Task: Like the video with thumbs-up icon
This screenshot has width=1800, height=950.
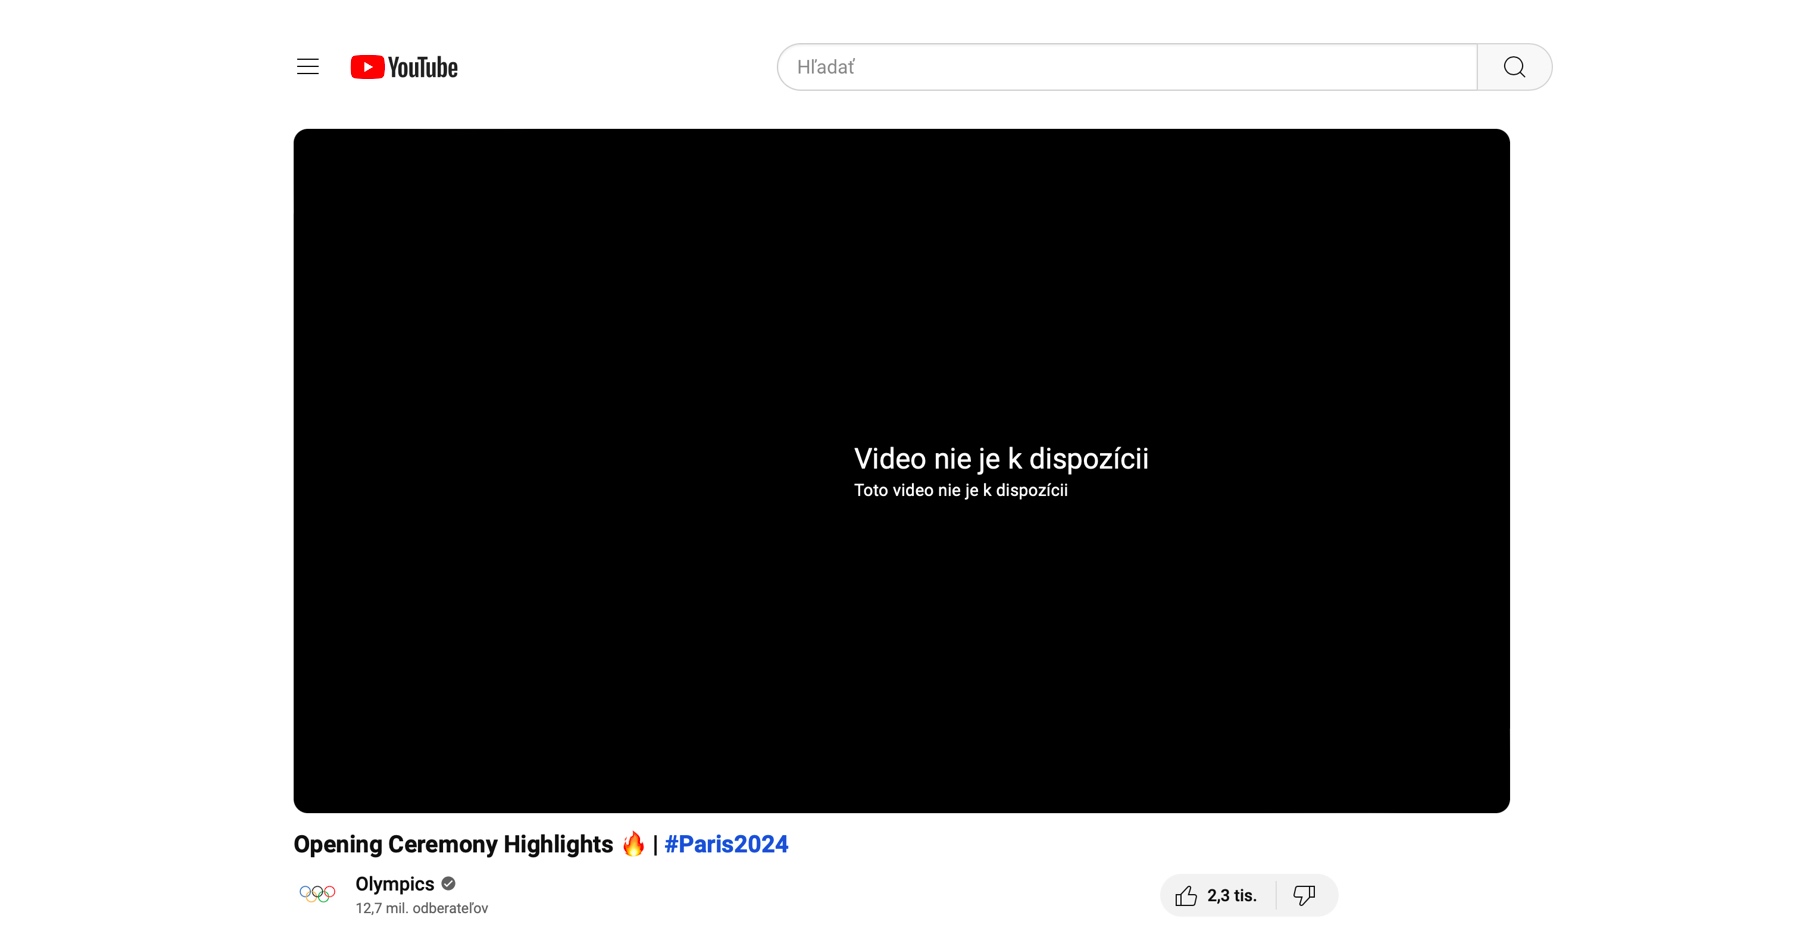Action: [x=1186, y=896]
